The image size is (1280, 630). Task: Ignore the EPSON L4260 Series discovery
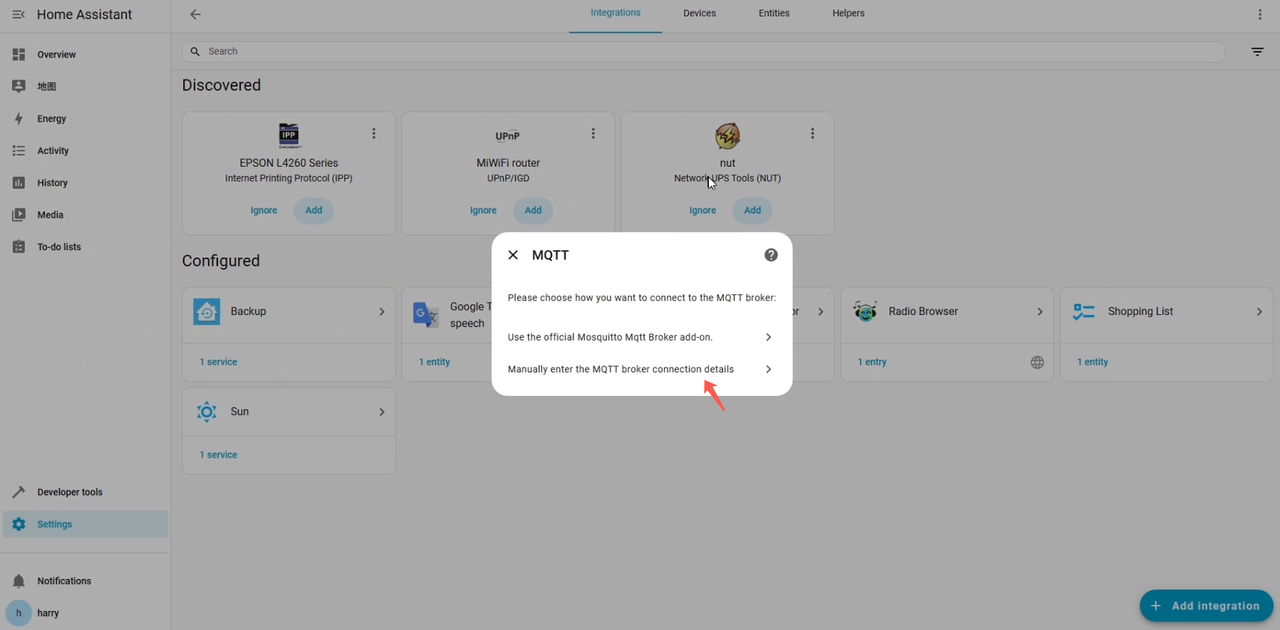(x=264, y=210)
